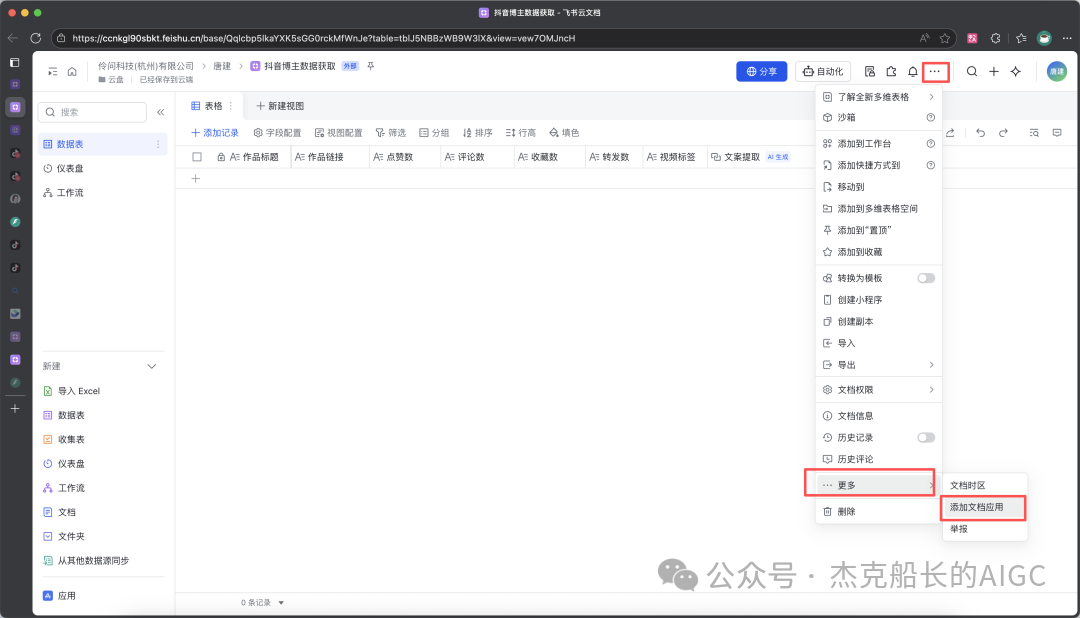The image size is (1080, 618).
Task: Click the 分组 group tool
Action: pyautogui.click(x=434, y=133)
